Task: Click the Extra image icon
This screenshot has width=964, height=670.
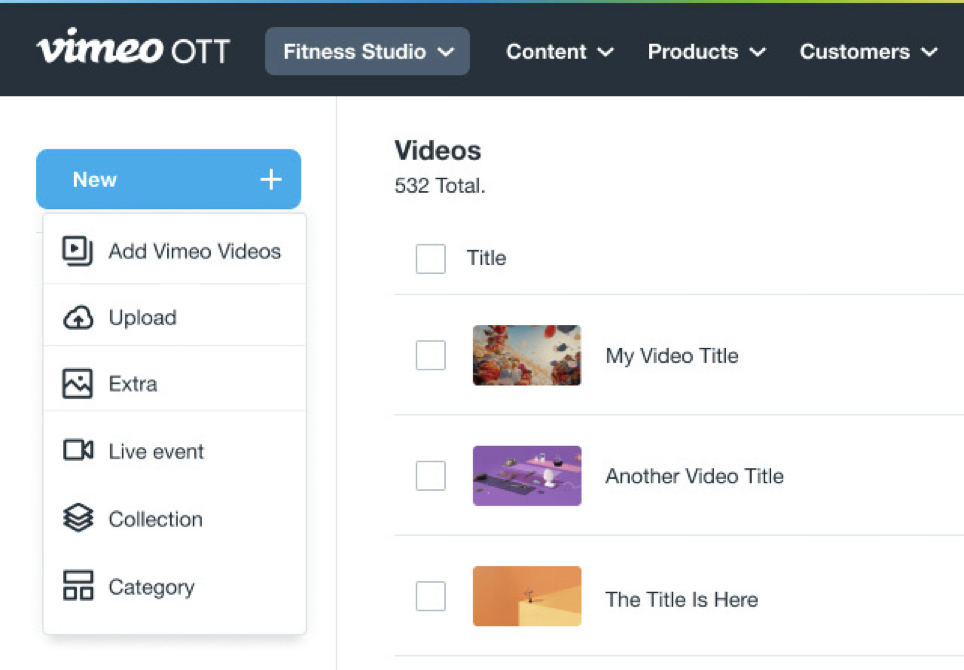Action: (77, 384)
